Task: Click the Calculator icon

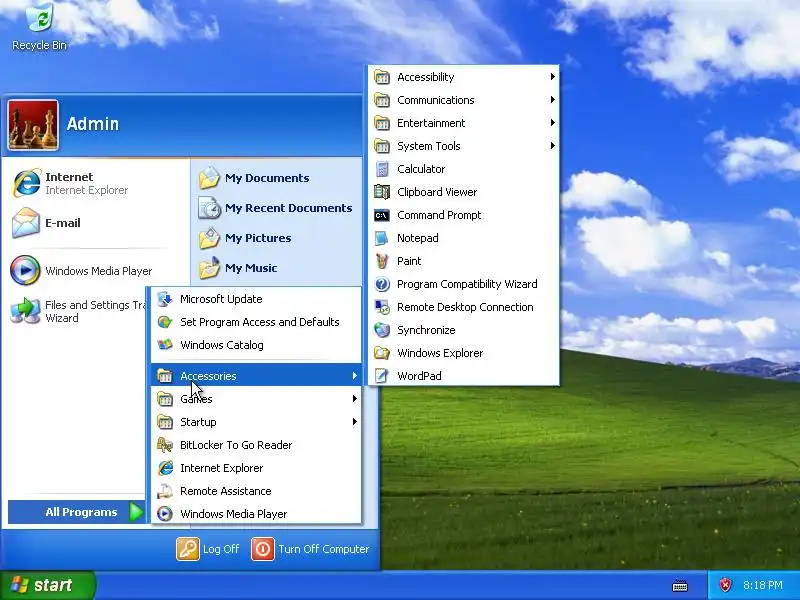Action: (382, 169)
